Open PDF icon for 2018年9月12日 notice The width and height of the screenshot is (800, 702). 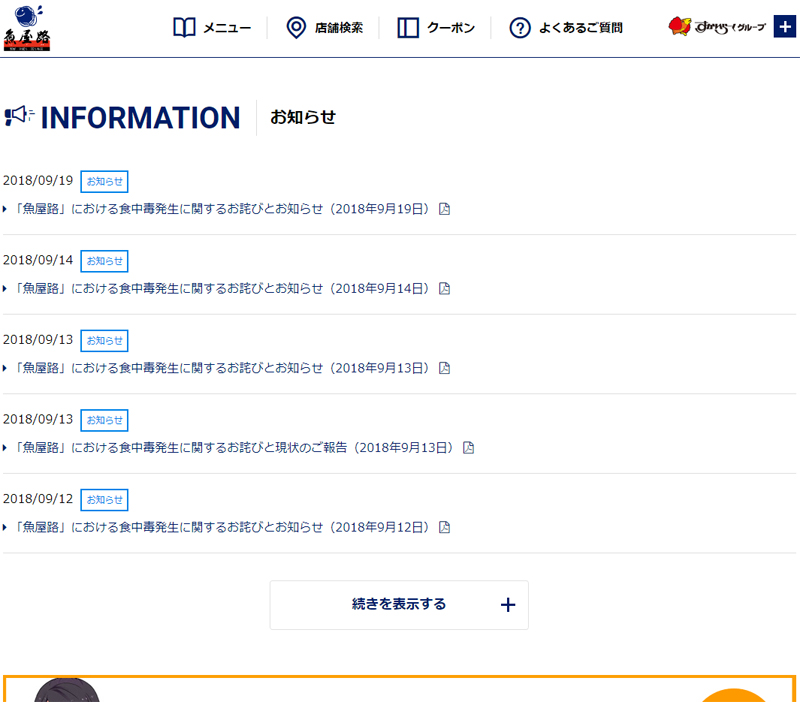pyautogui.click(x=444, y=528)
